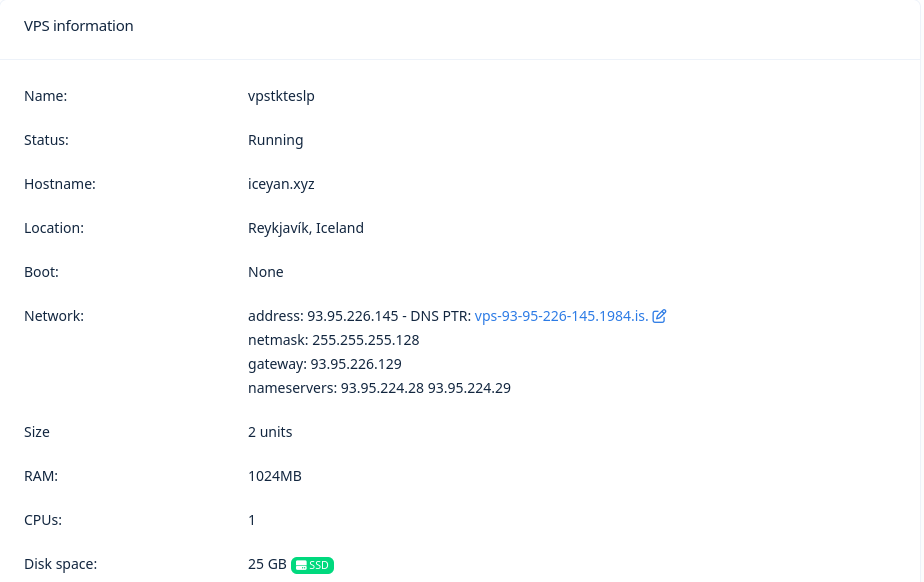The image size is (924, 582).
Task: Open the vps-93-95-226-145.1984.is. PTR link
Action: [561, 316]
